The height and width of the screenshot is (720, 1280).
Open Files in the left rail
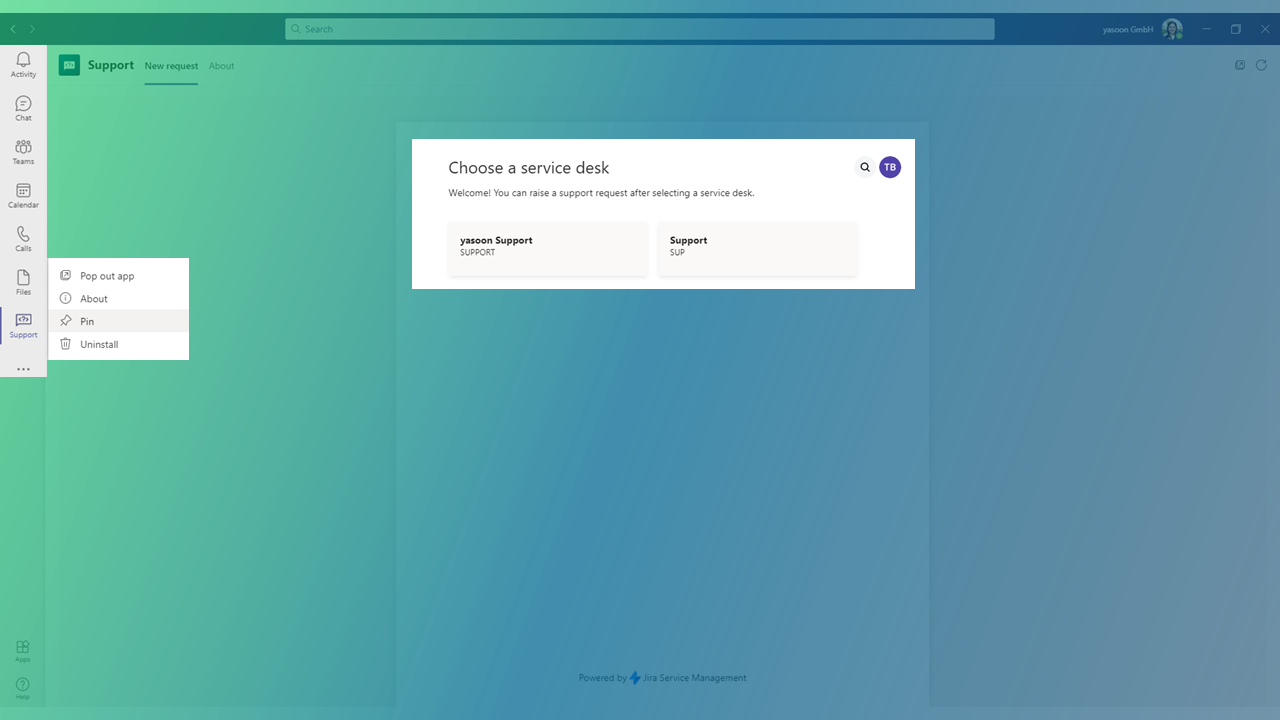pyautogui.click(x=23, y=283)
